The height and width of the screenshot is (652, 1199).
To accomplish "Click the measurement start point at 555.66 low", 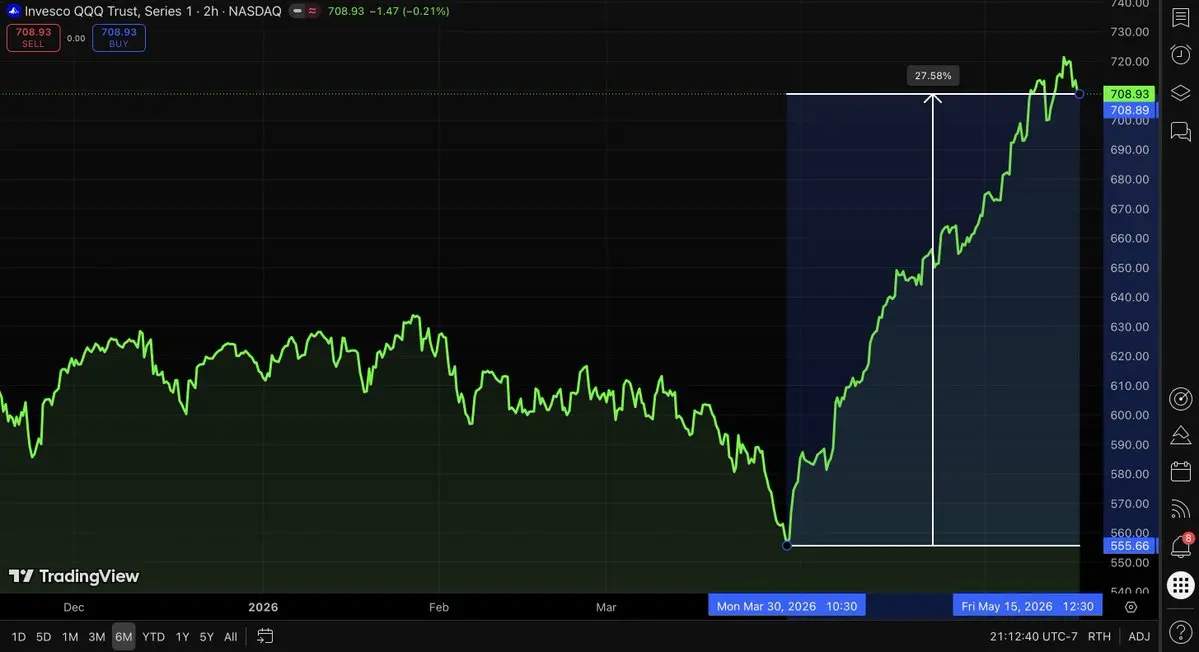I will 787,546.
